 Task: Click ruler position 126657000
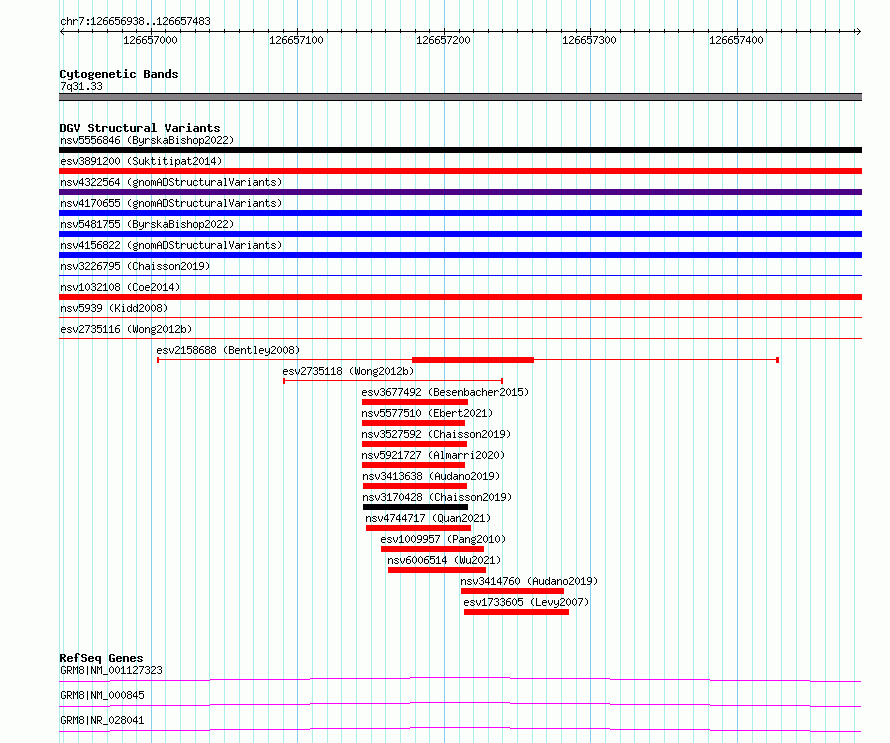click(150, 40)
